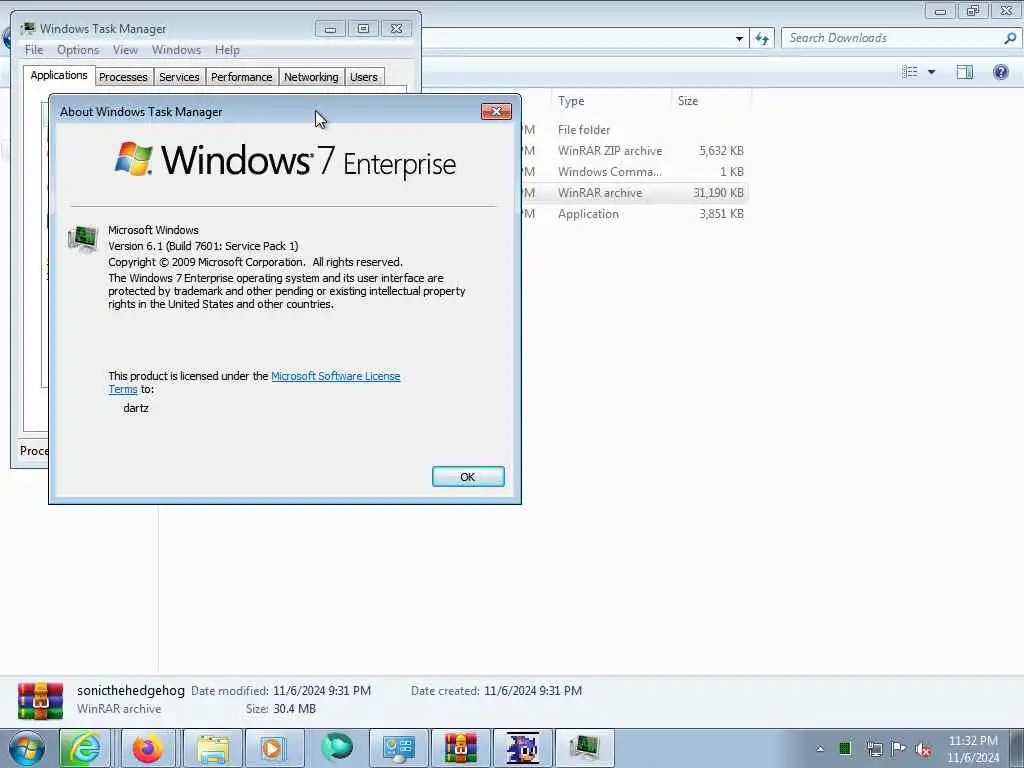Open the Help menu in Task Manager
The height and width of the screenshot is (768, 1024).
227,50
